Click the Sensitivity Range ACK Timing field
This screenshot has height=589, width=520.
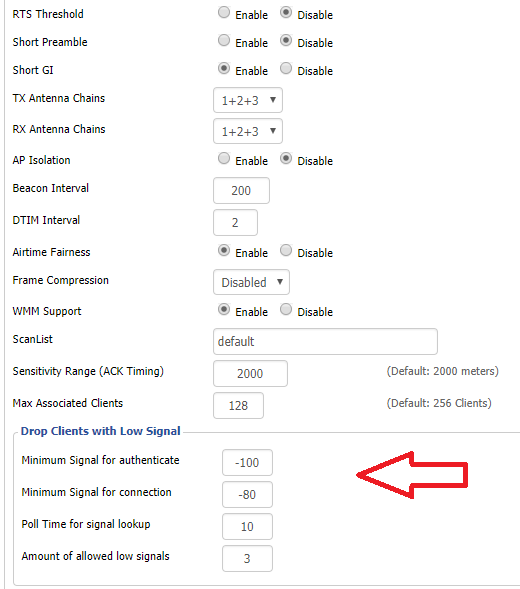click(x=250, y=373)
